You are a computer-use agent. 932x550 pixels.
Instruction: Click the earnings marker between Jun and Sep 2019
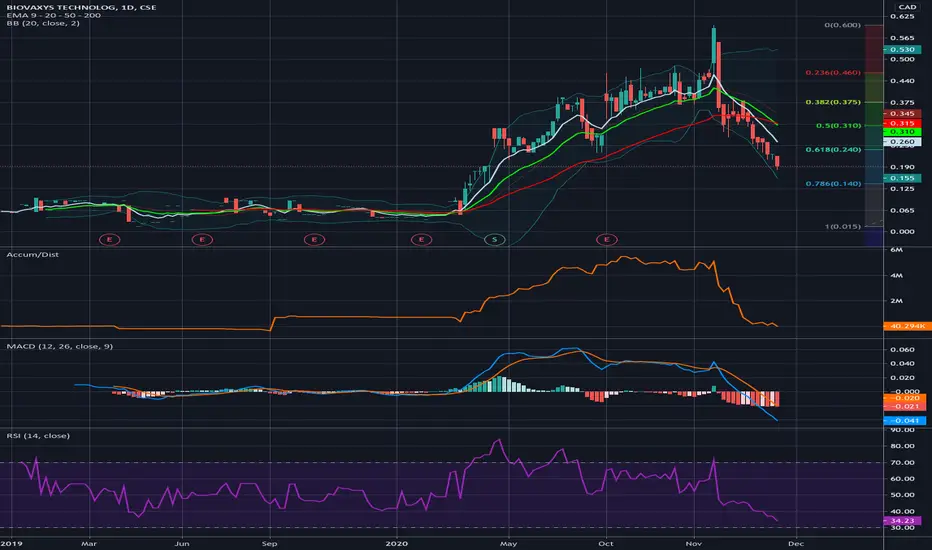[x=202, y=240]
